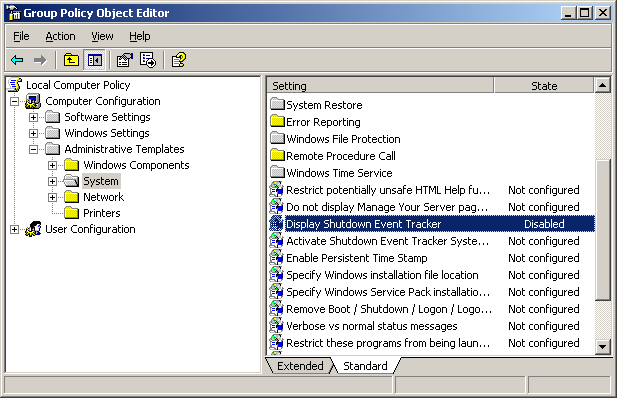Click the Windows Components folder icon
This screenshot has width=617, height=398.
71,165
